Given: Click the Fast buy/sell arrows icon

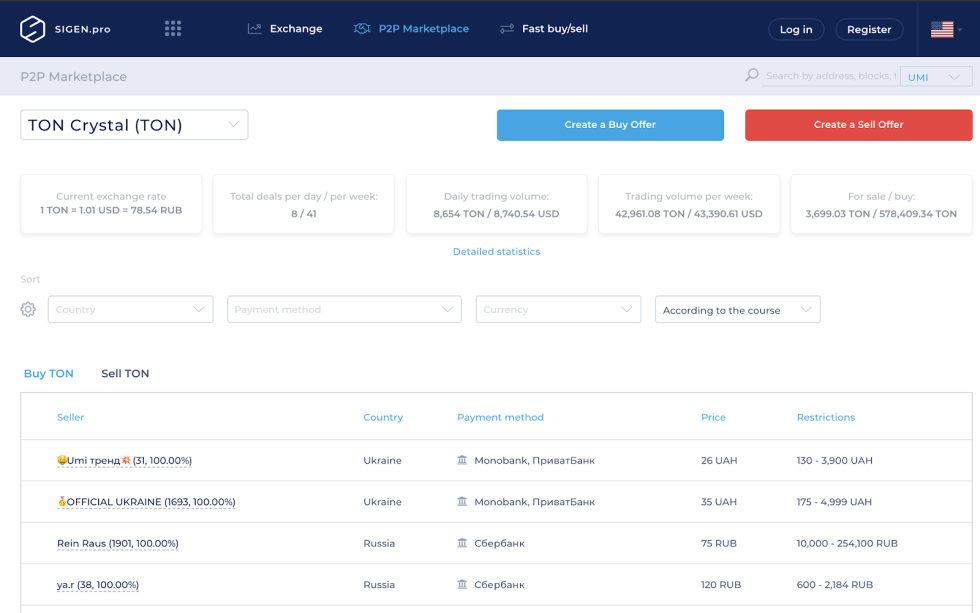Looking at the screenshot, I should pos(507,29).
